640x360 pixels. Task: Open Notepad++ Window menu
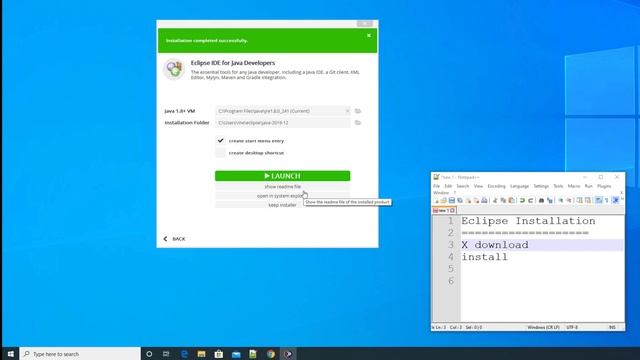click(x=441, y=193)
